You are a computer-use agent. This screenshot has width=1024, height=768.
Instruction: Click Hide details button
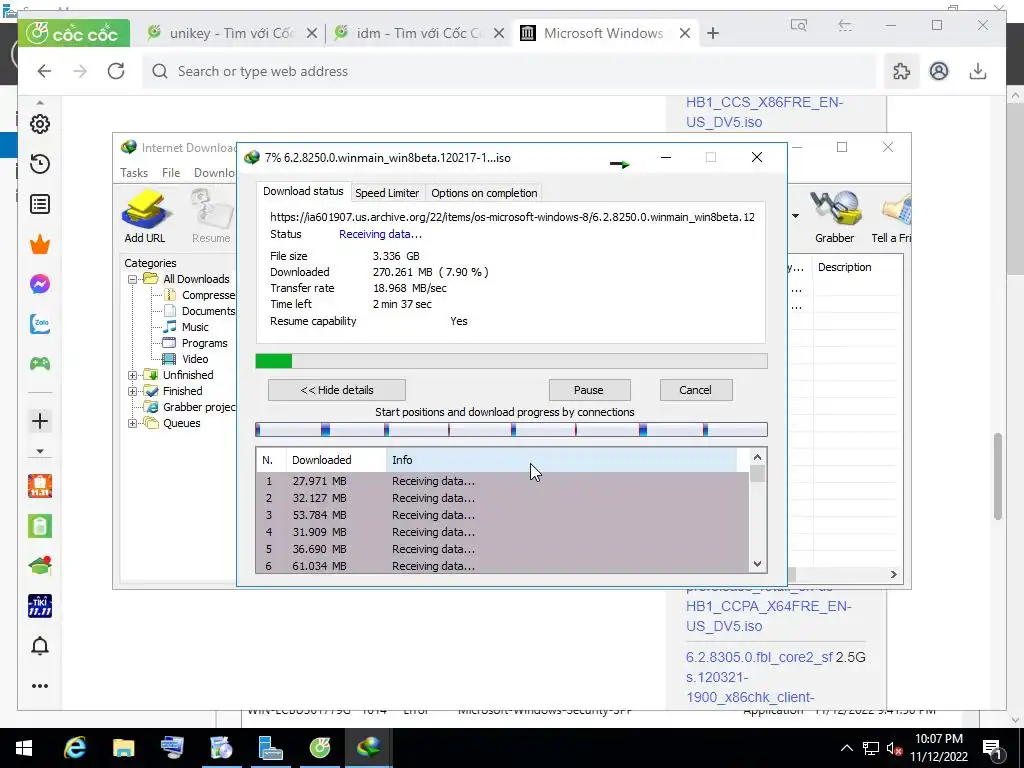337,390
